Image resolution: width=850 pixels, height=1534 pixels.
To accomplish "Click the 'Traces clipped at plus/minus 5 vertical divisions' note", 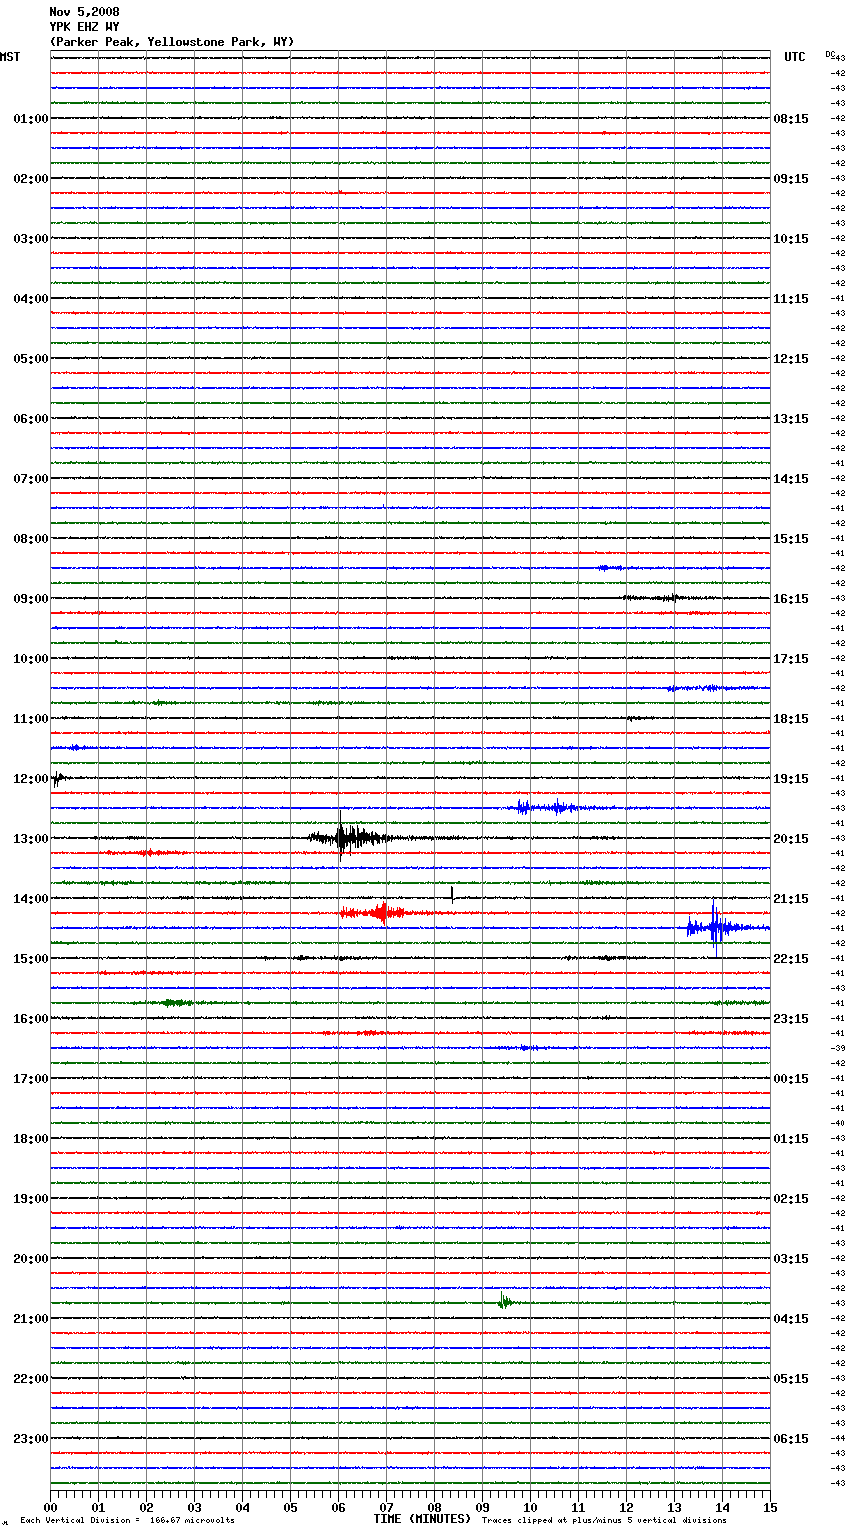I will point(604,1521).
